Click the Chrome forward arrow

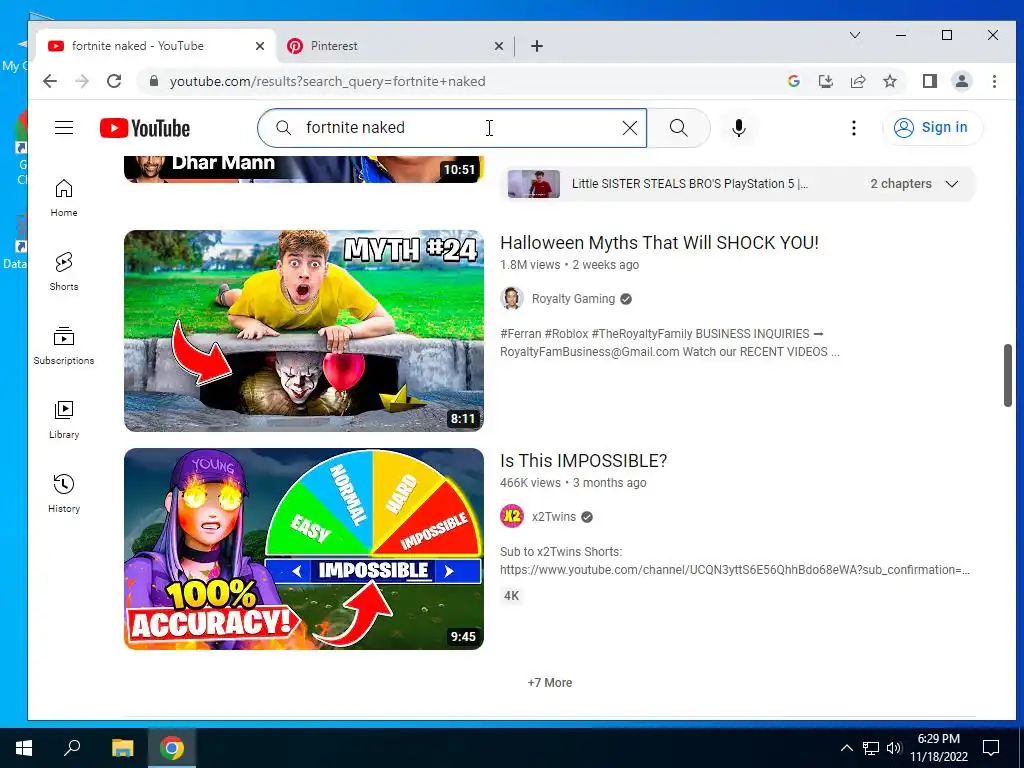pyautogui.click(x=82, y=81)
